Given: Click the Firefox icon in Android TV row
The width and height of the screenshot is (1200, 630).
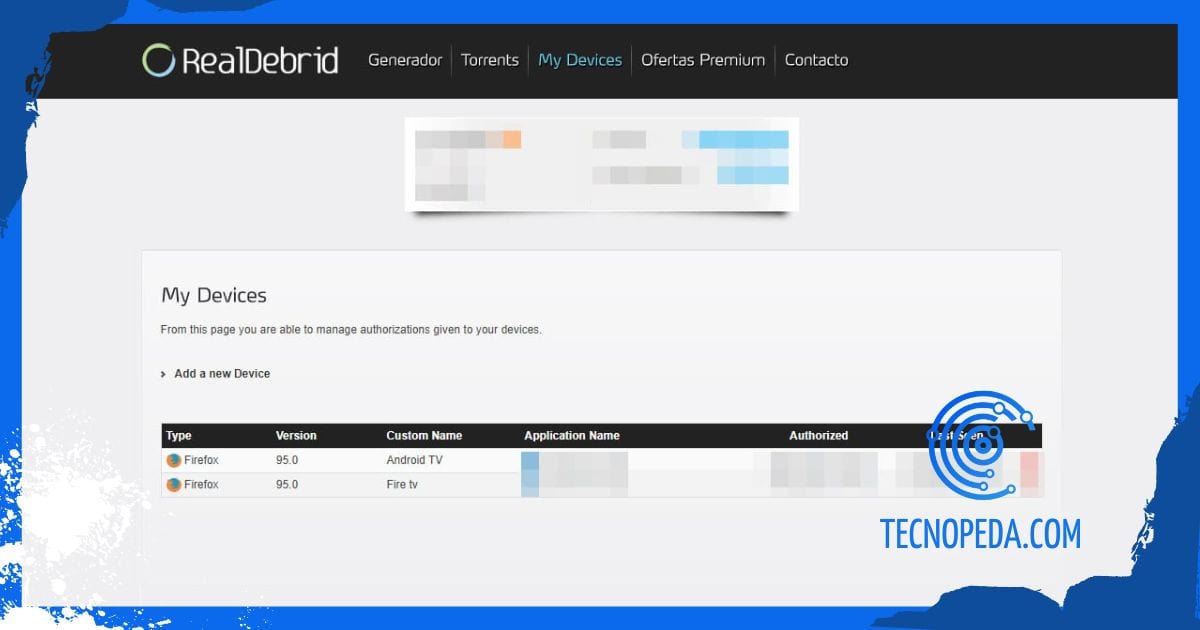Looking at the screenshot, I should (x=174, y=461).
